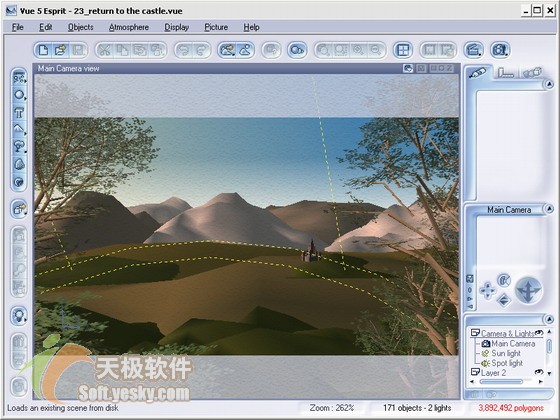Collapse the Main Camera panel arrow
The height and width of the screenshot is (420, 560).
(549, 209)
